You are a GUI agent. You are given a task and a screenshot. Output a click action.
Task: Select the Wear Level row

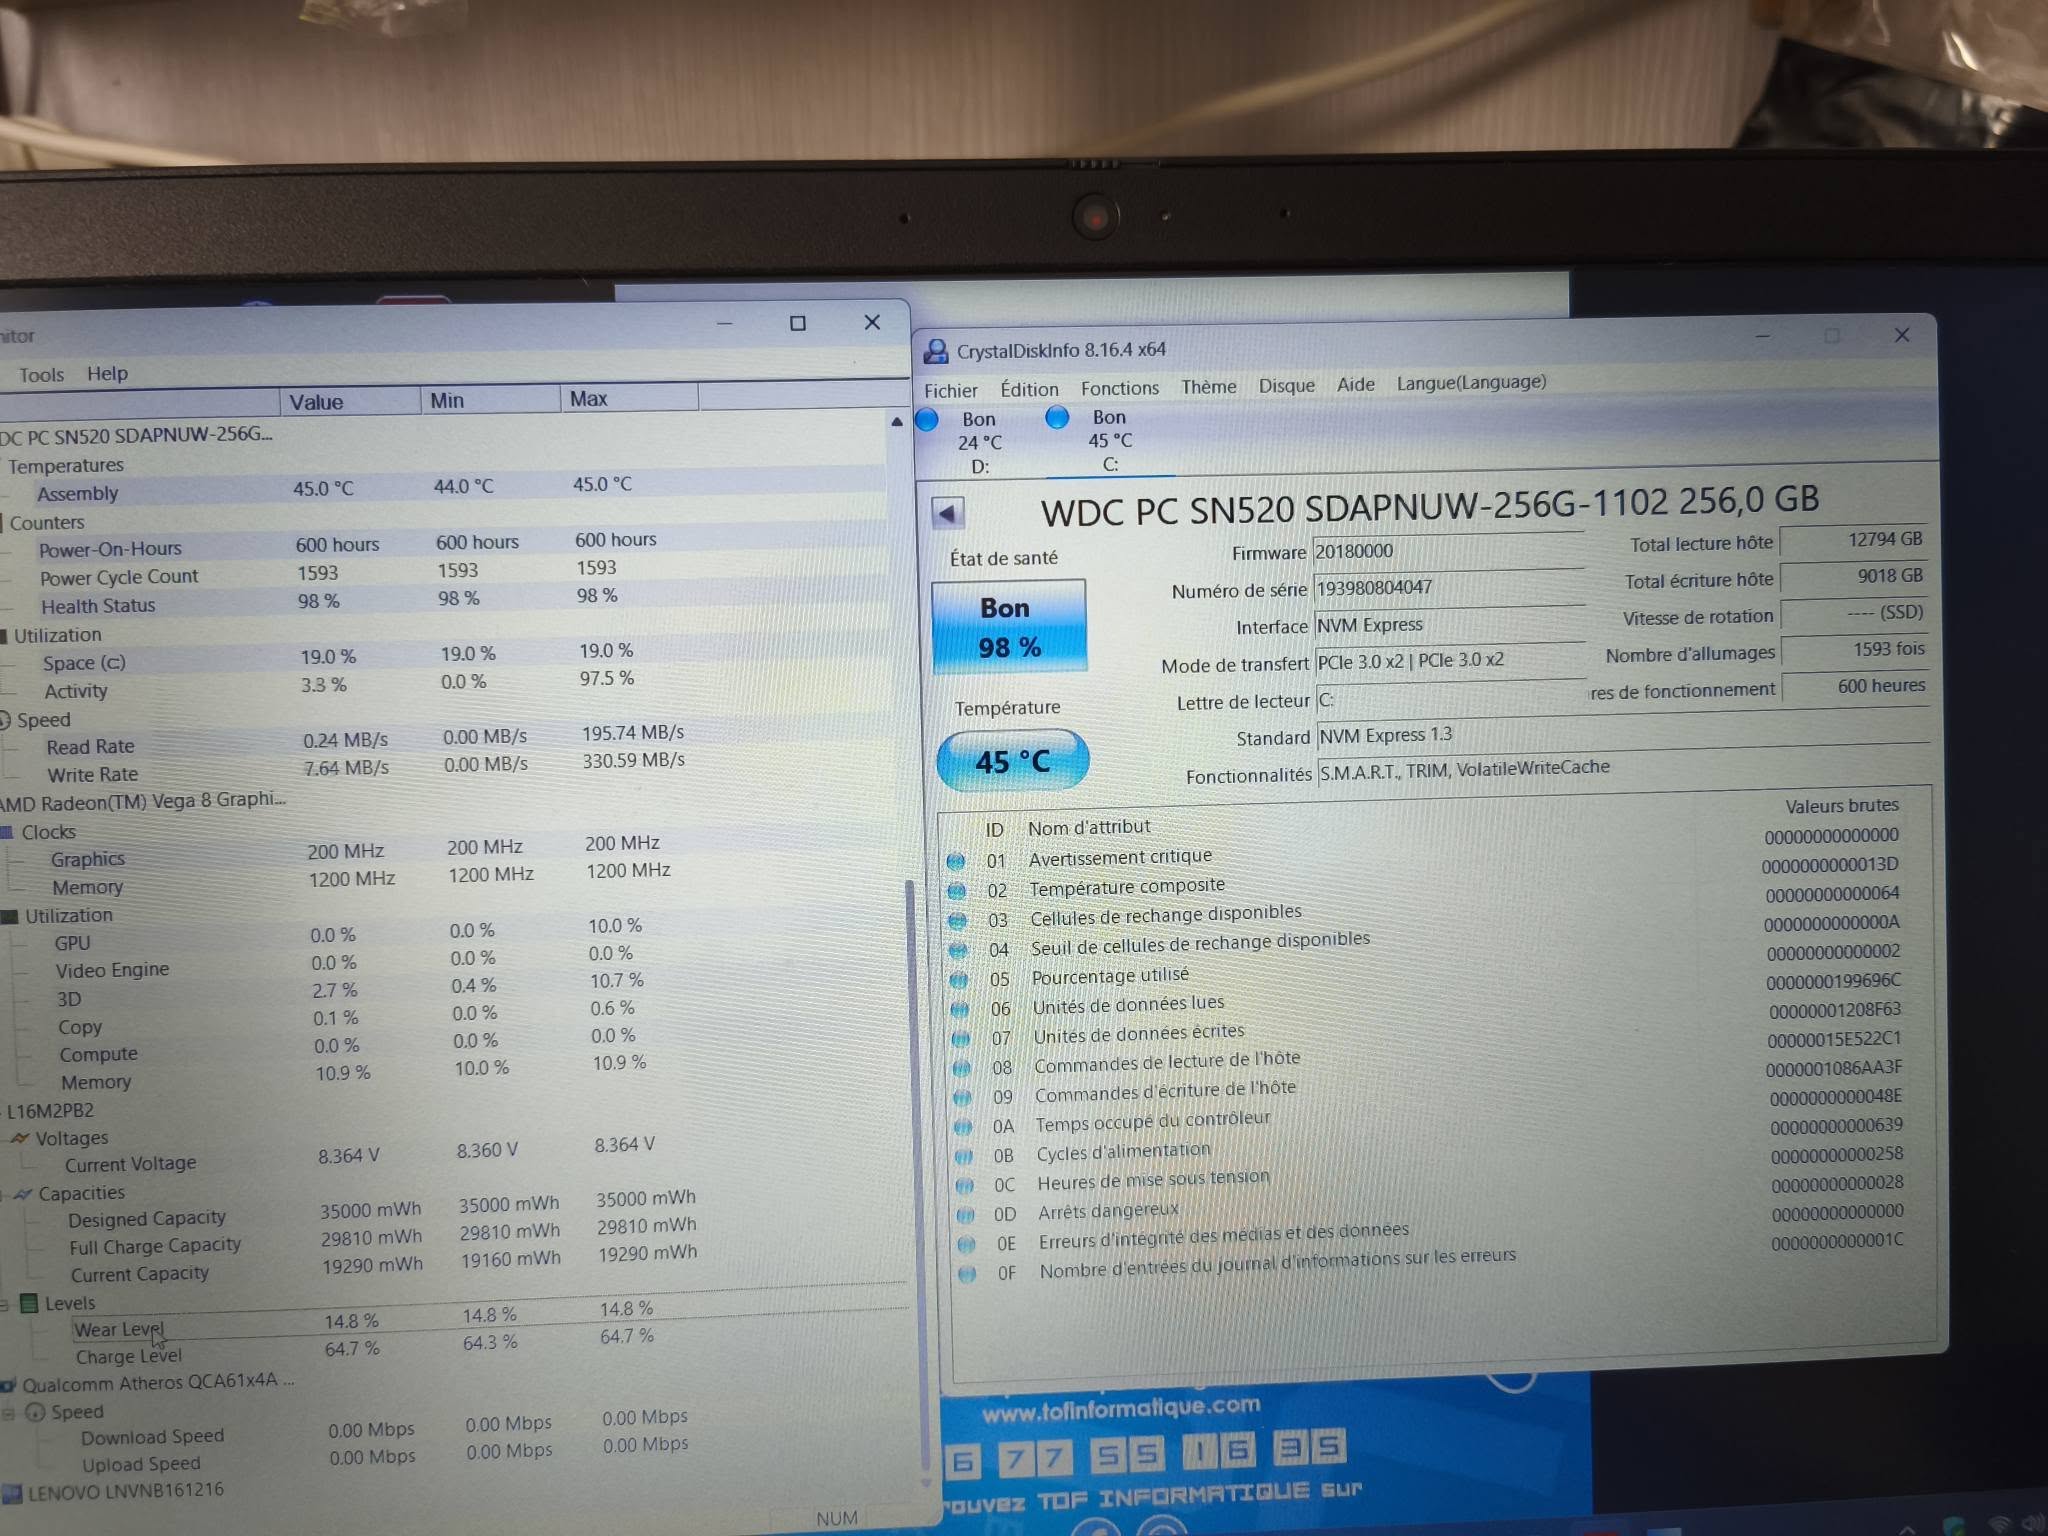click(x=118, y=1329)
